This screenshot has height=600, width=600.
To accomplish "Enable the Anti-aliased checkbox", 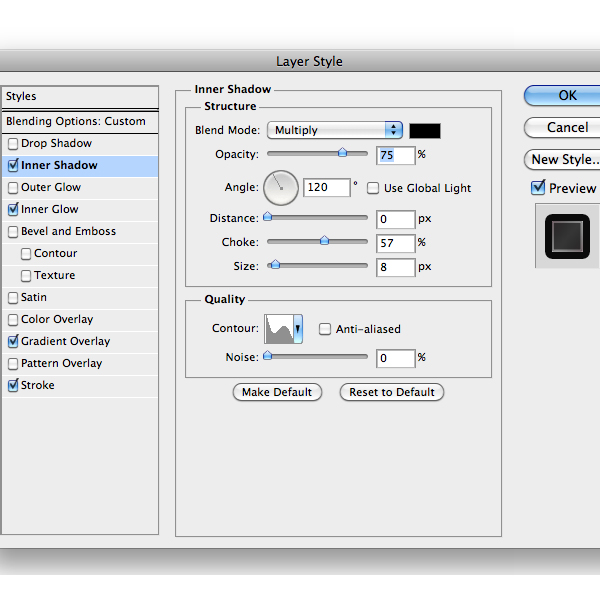I will click(x=325, y=329).
